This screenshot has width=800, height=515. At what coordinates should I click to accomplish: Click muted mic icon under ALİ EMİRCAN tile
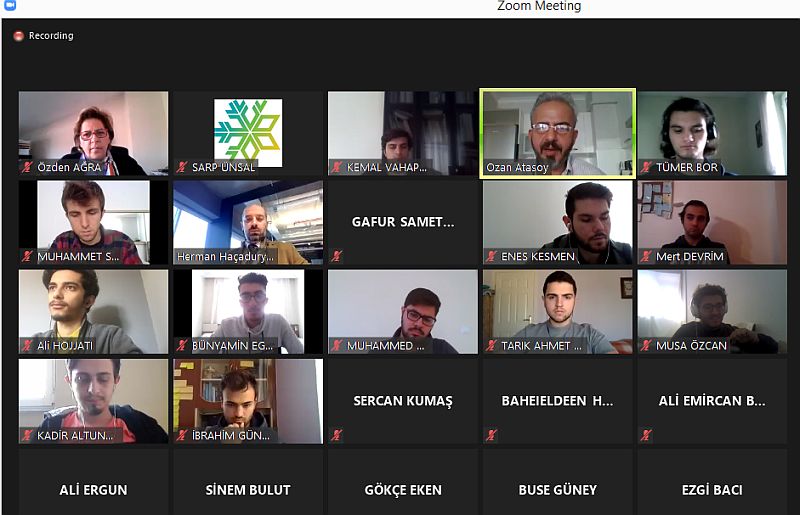click(646, 435)
